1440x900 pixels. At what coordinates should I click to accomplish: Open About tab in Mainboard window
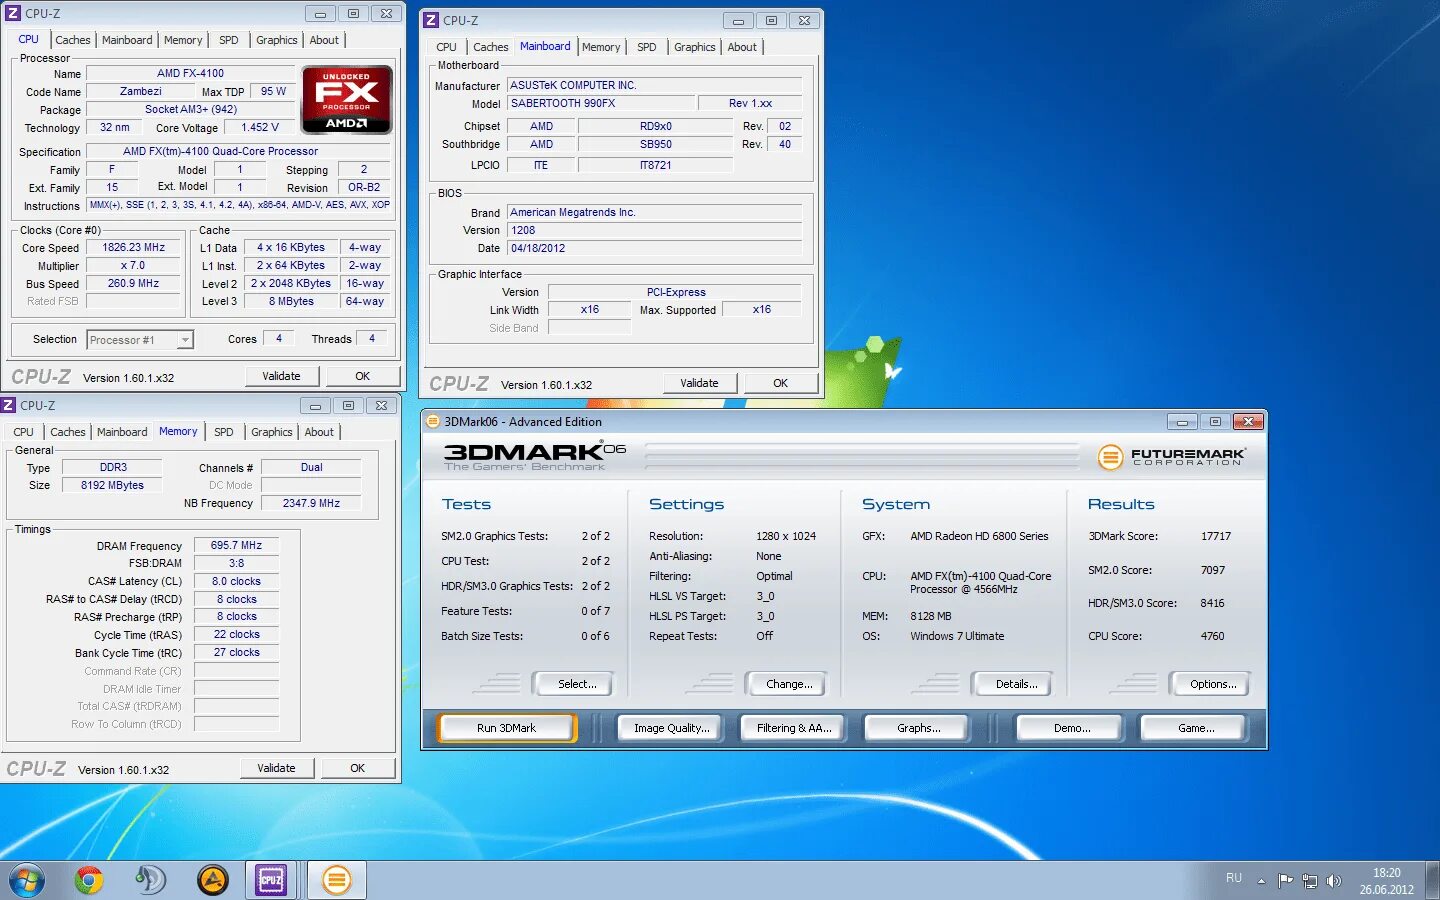tap(742, 47)
